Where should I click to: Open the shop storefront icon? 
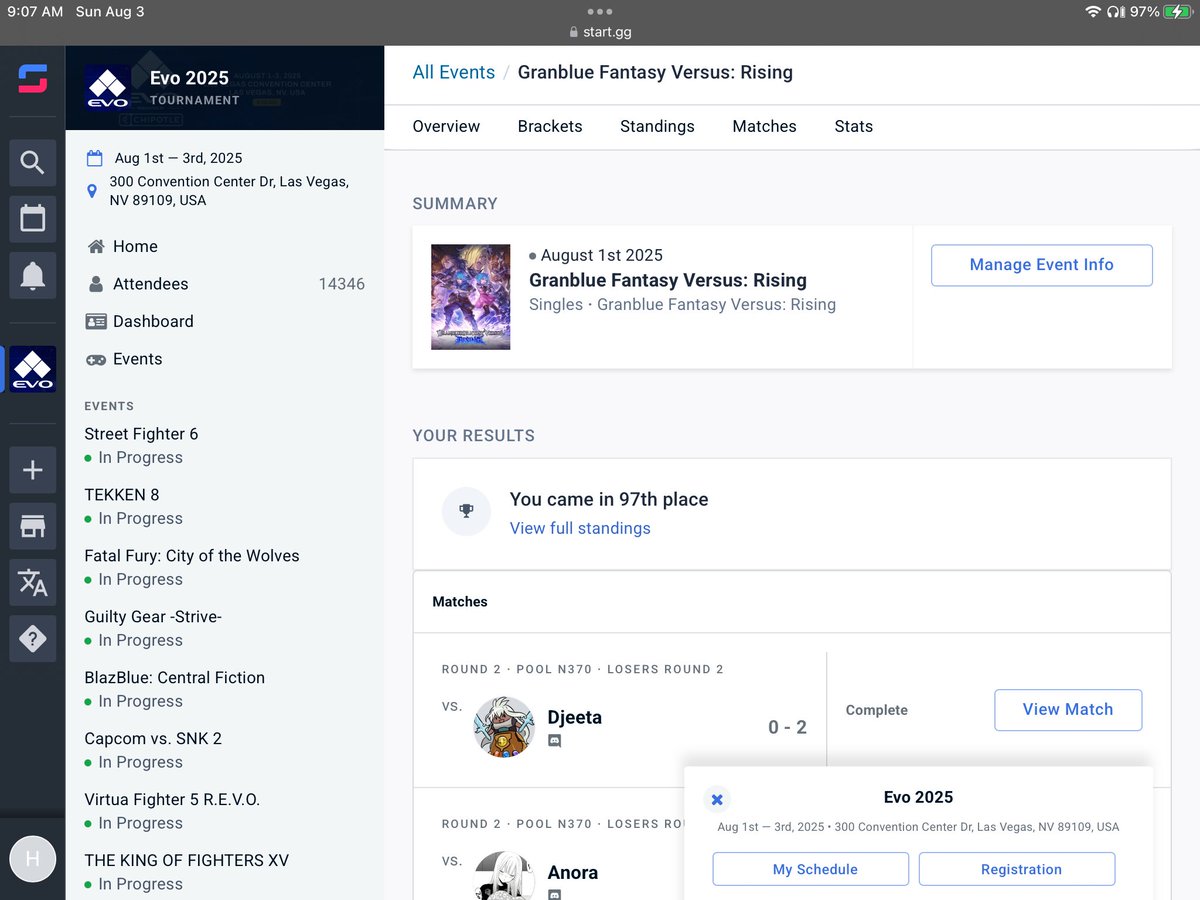(x=33, y=526)
